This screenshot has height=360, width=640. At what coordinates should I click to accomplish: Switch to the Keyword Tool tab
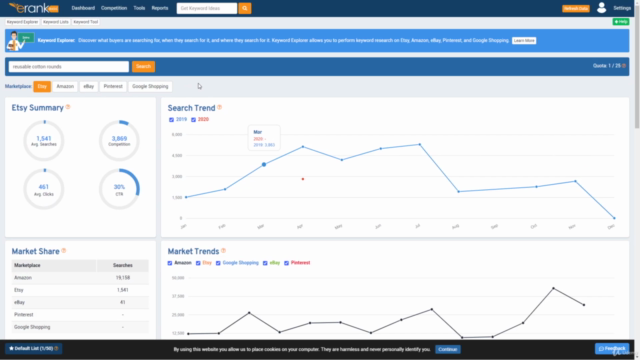(86, 22)
